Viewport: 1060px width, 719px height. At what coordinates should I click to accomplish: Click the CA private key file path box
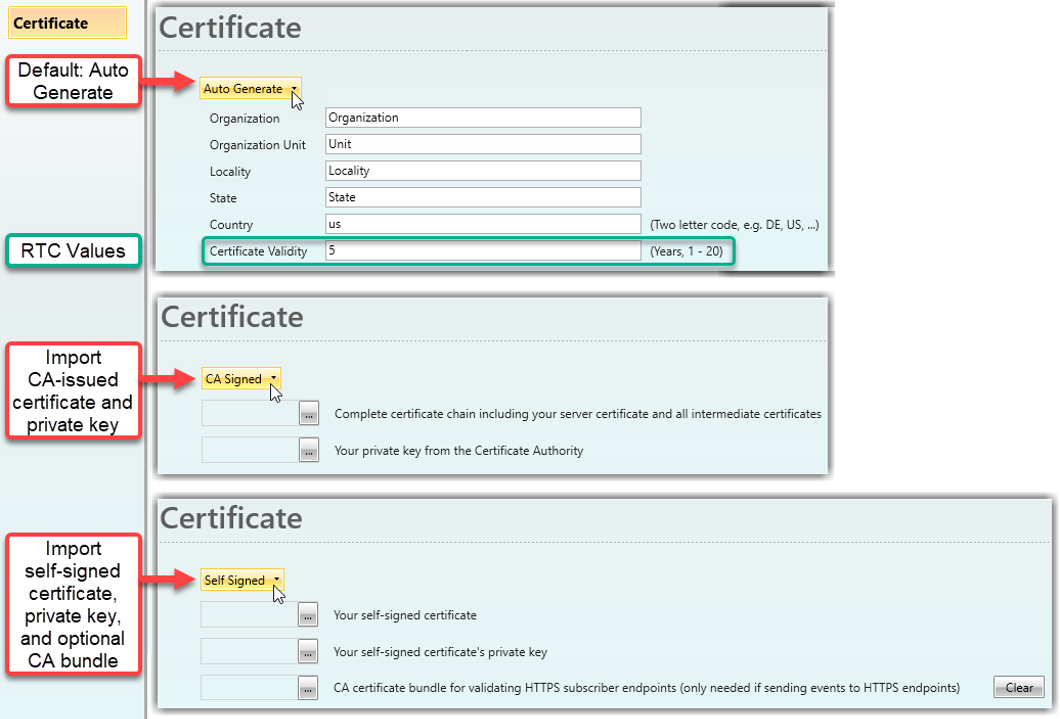point(250,451)
